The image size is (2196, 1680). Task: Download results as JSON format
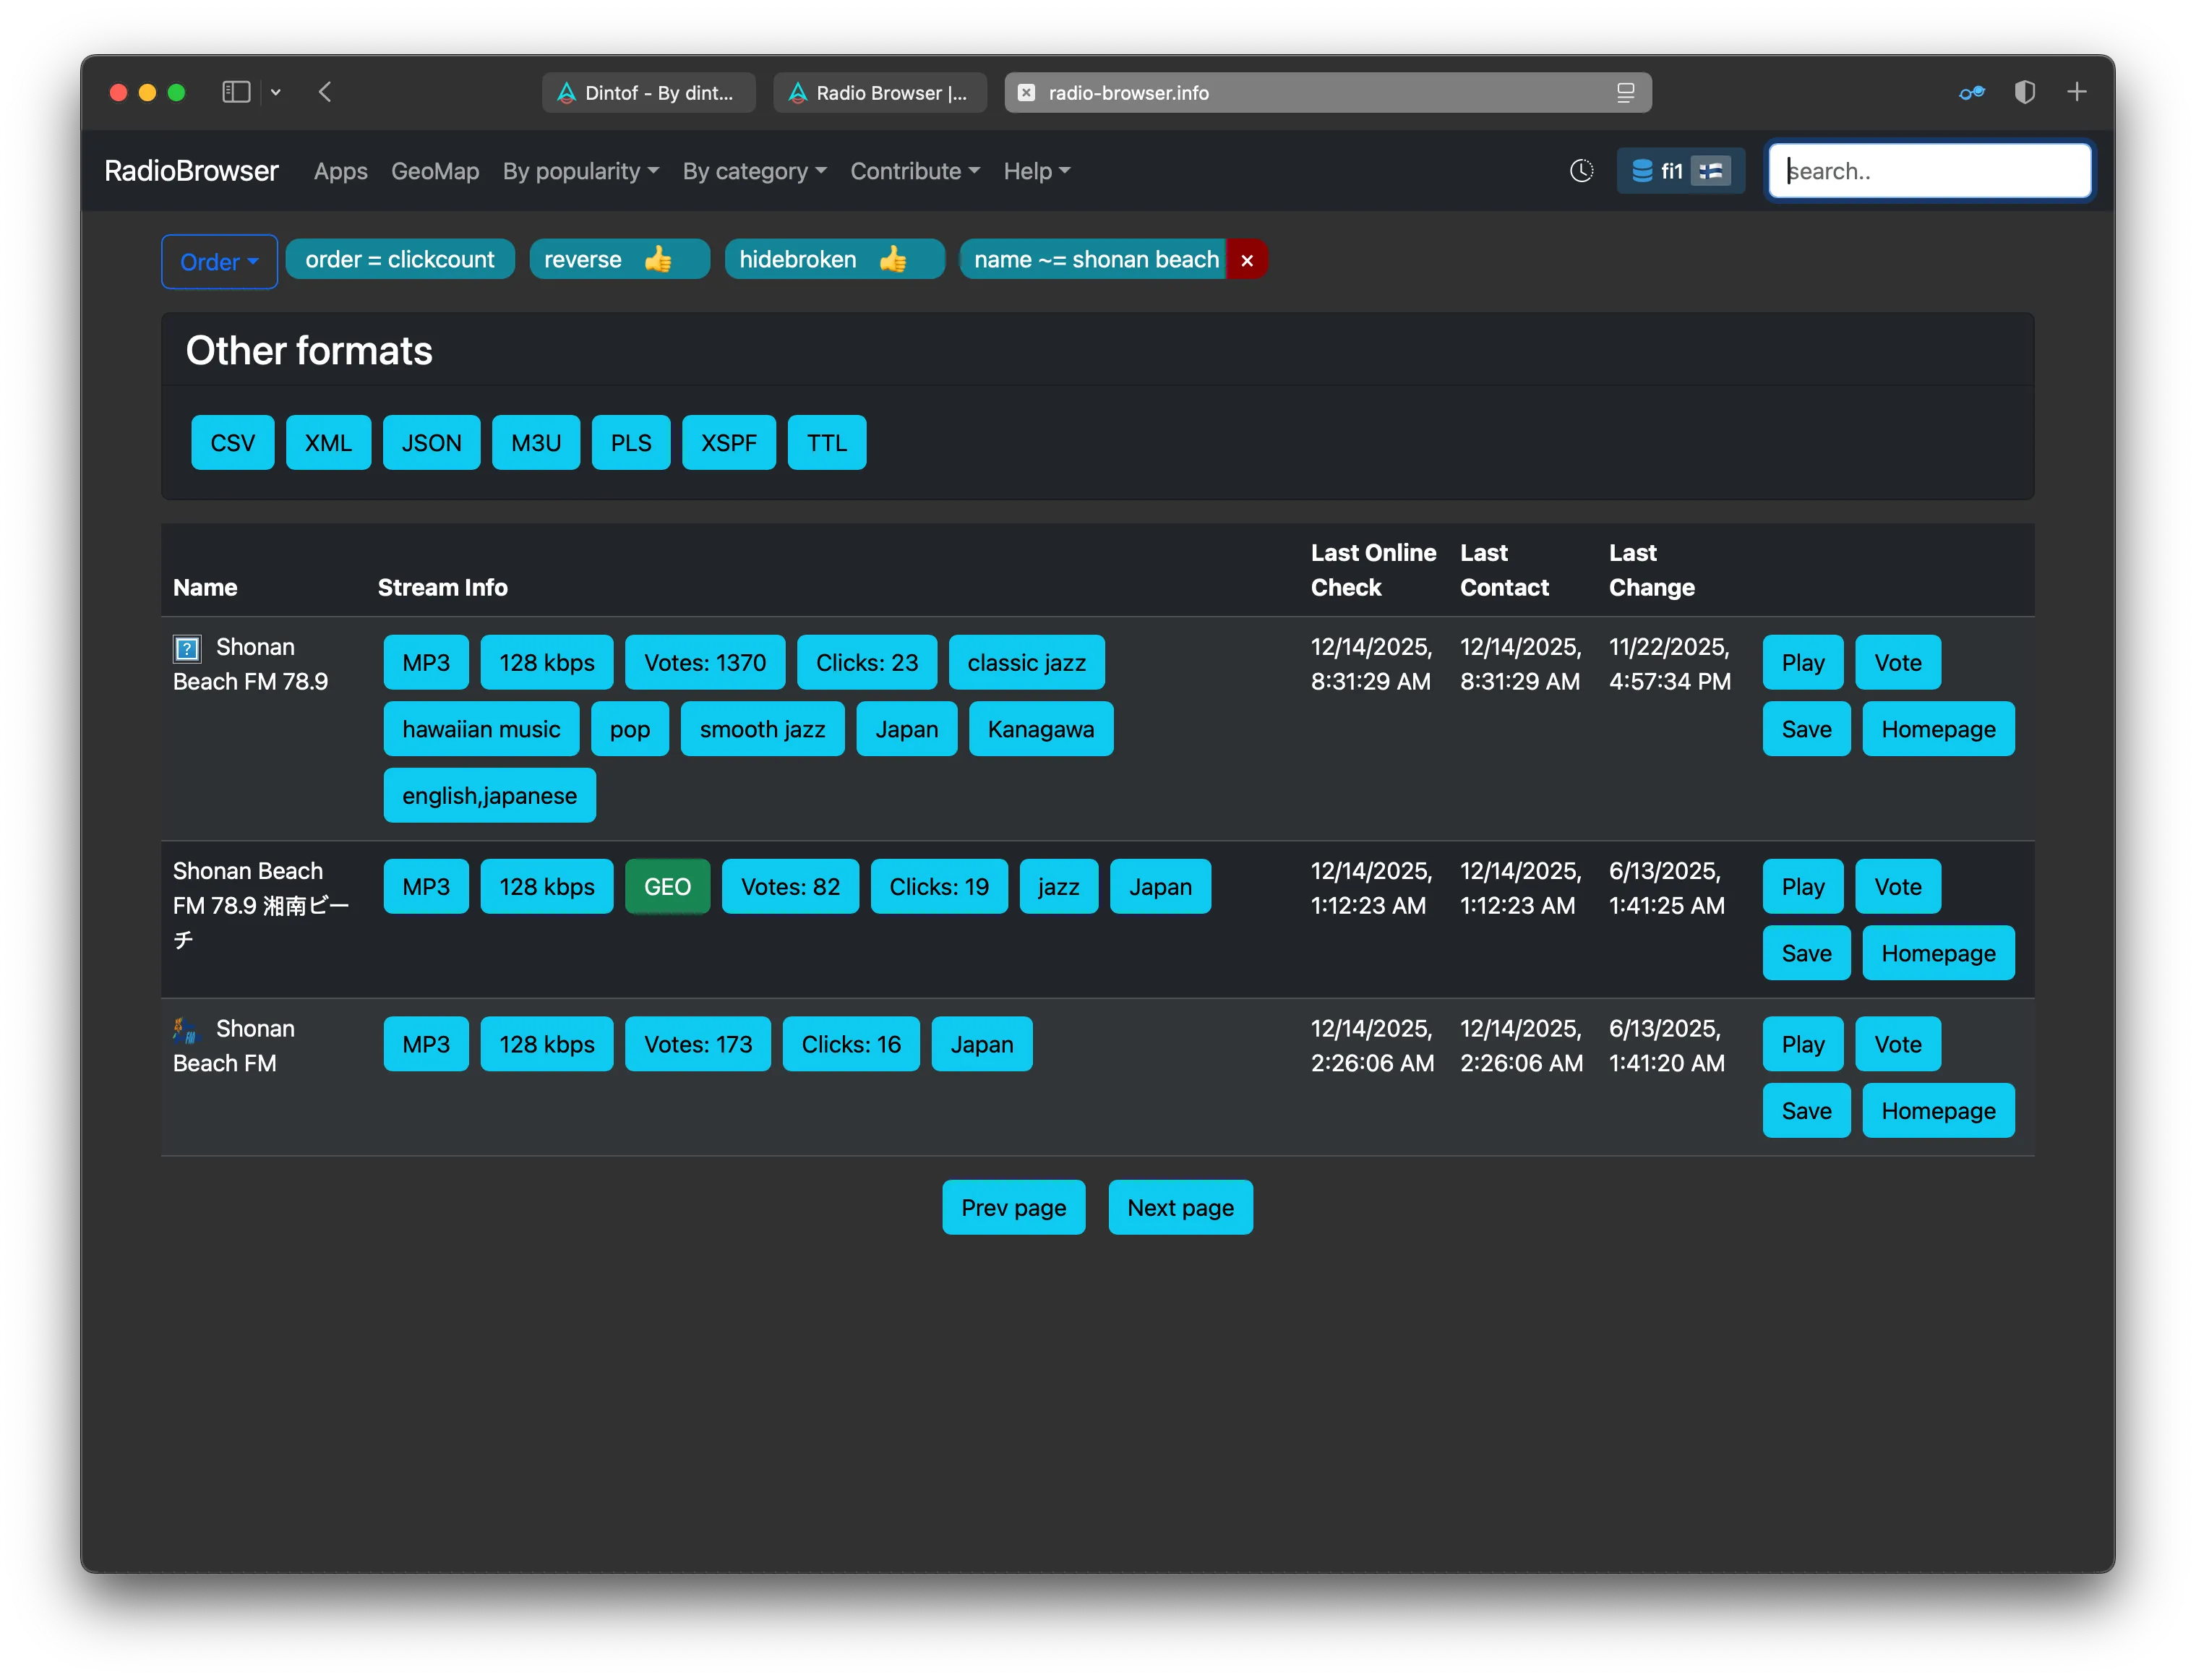point(431,443)
